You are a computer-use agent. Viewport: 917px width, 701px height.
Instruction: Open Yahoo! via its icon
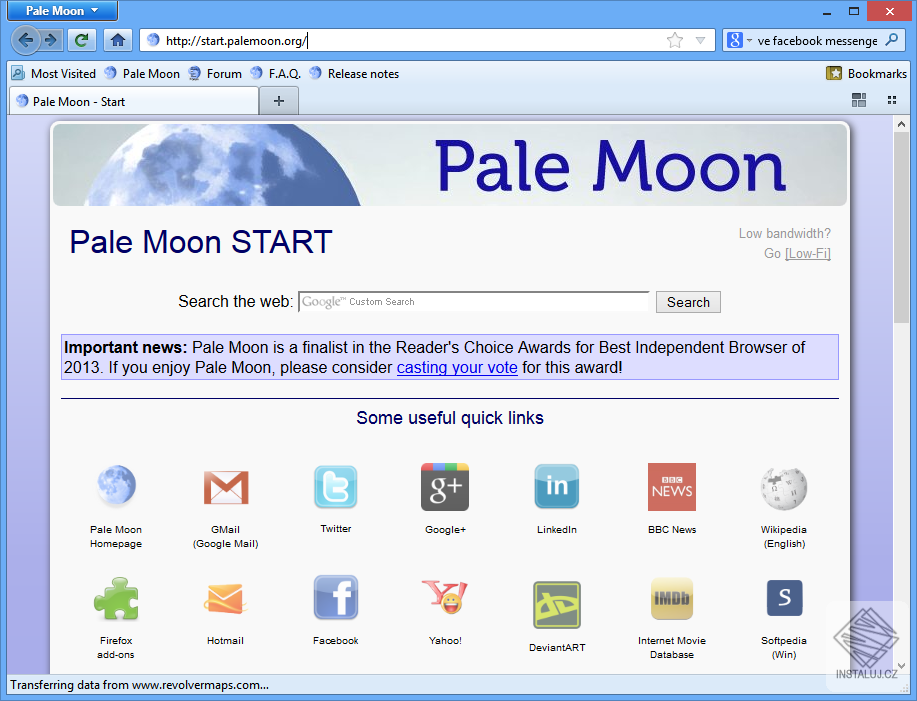pos(444,597)
